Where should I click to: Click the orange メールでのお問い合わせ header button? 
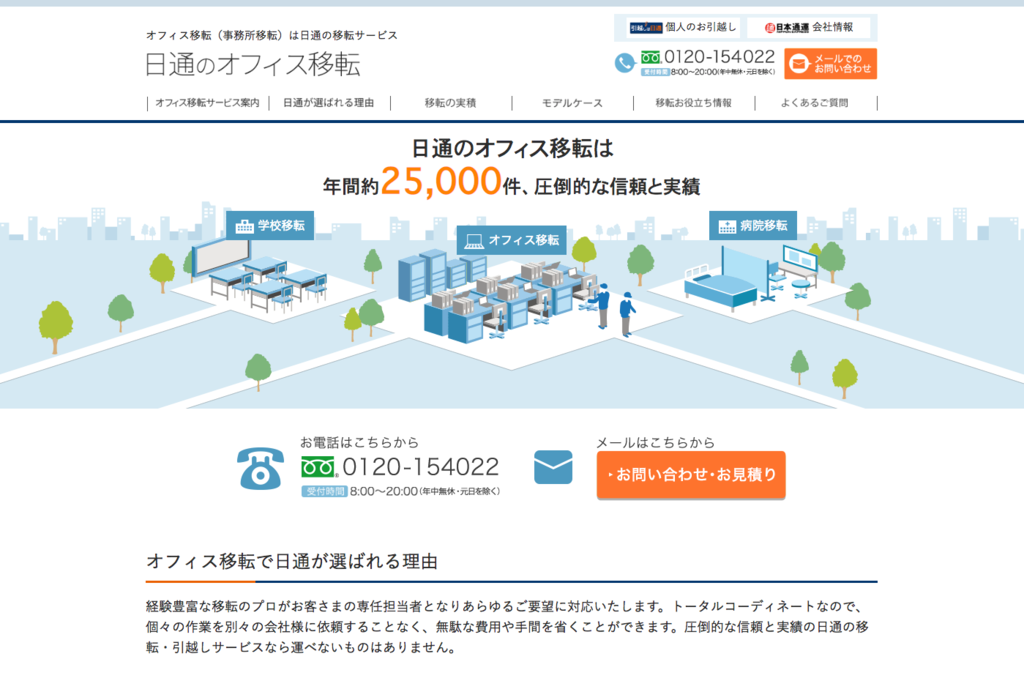(x=831, y=63)
